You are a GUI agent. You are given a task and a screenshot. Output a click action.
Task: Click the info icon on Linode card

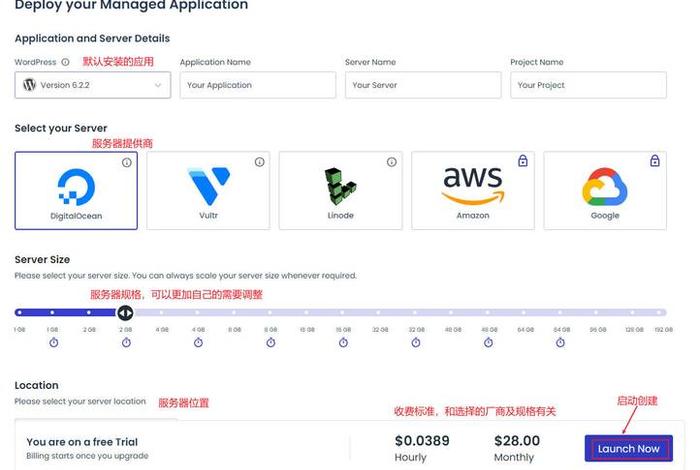pos(392,162)
